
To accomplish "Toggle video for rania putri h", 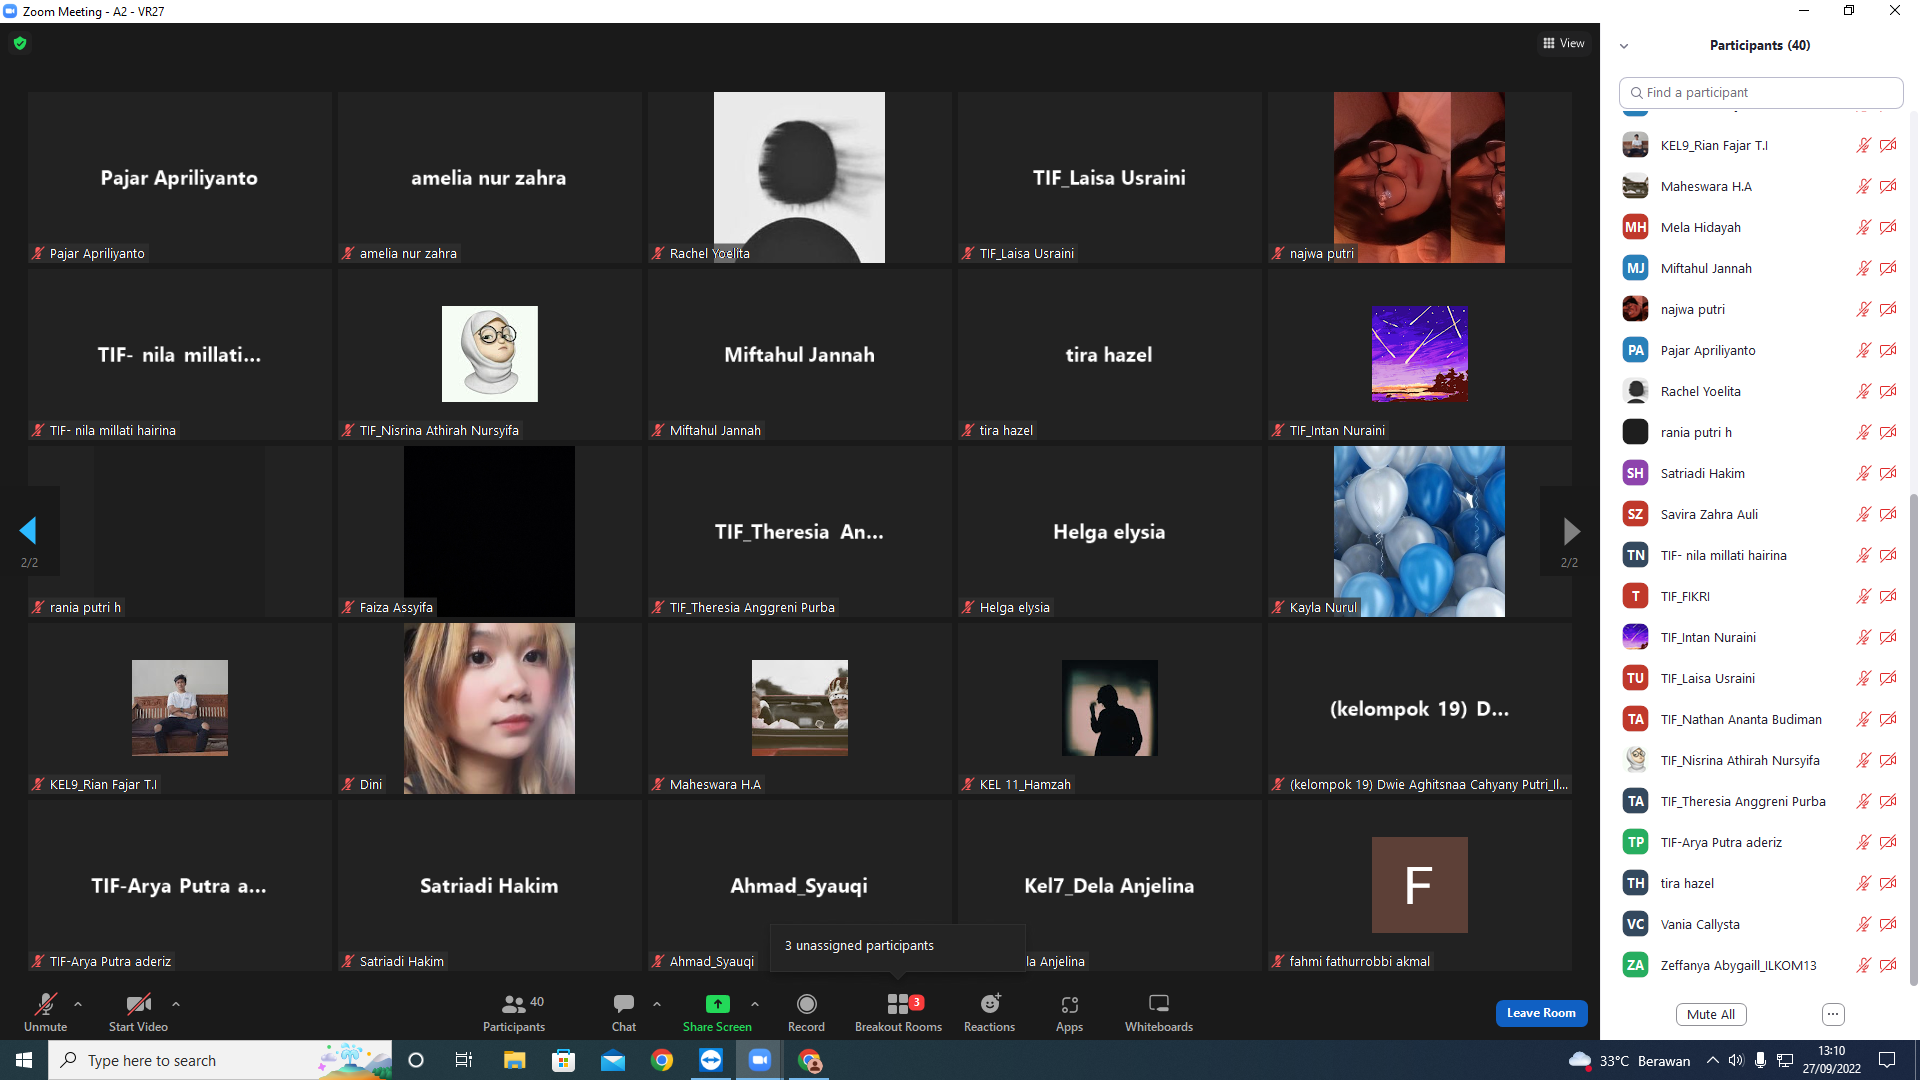I will tap(1888, 432).
